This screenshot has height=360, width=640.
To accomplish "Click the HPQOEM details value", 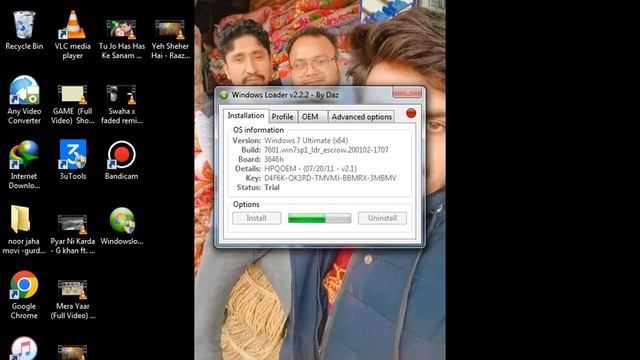I will (310, 169).
